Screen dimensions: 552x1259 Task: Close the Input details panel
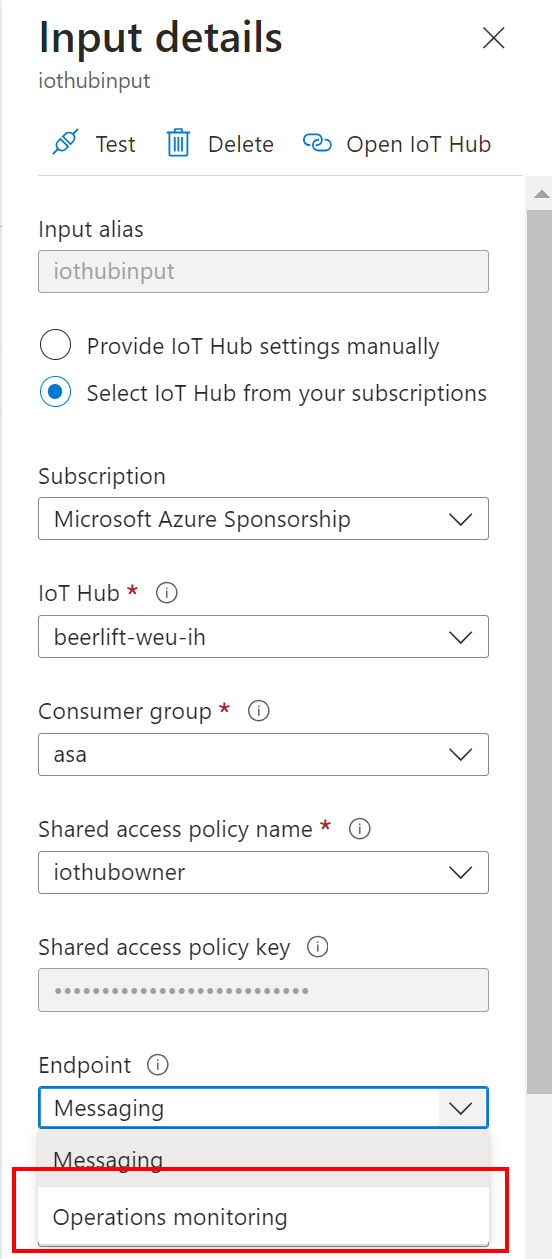point(493,38)
